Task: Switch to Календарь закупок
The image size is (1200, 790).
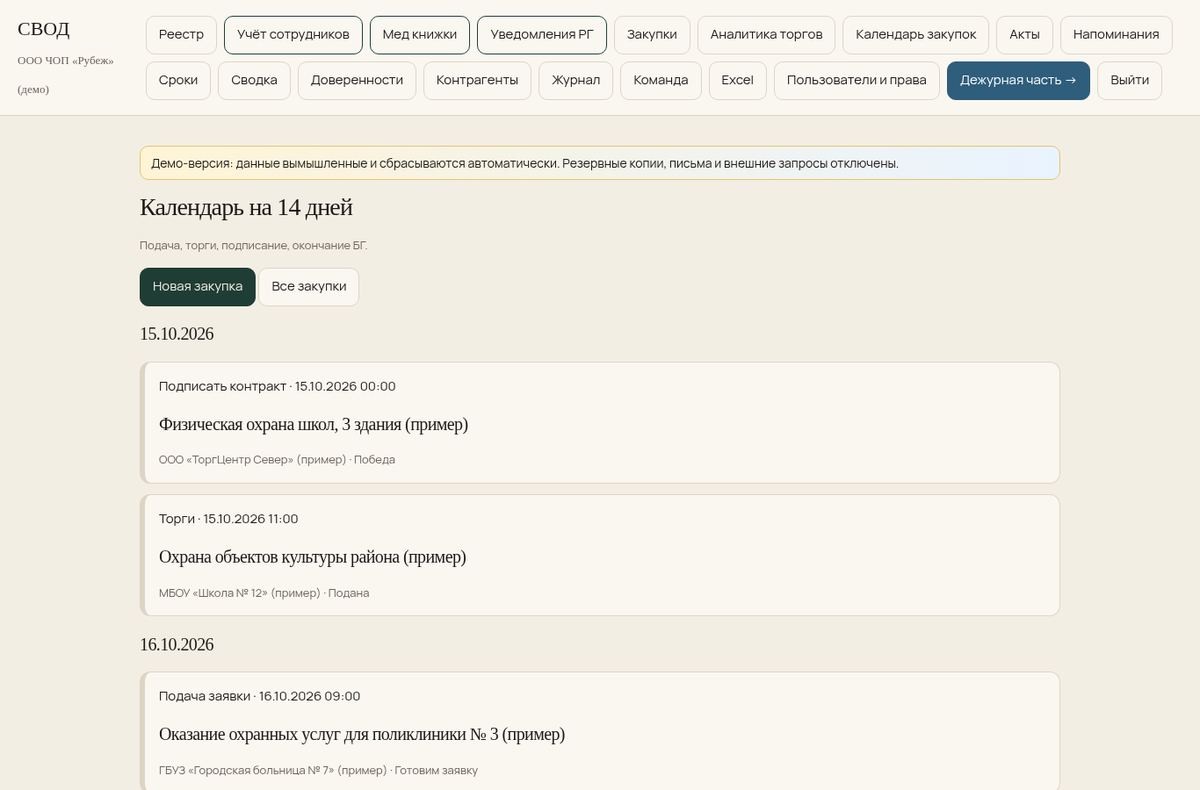Action: (916, 35)
